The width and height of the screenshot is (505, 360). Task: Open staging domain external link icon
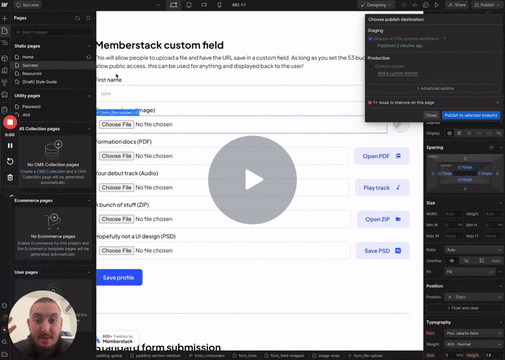coord(444,39)
